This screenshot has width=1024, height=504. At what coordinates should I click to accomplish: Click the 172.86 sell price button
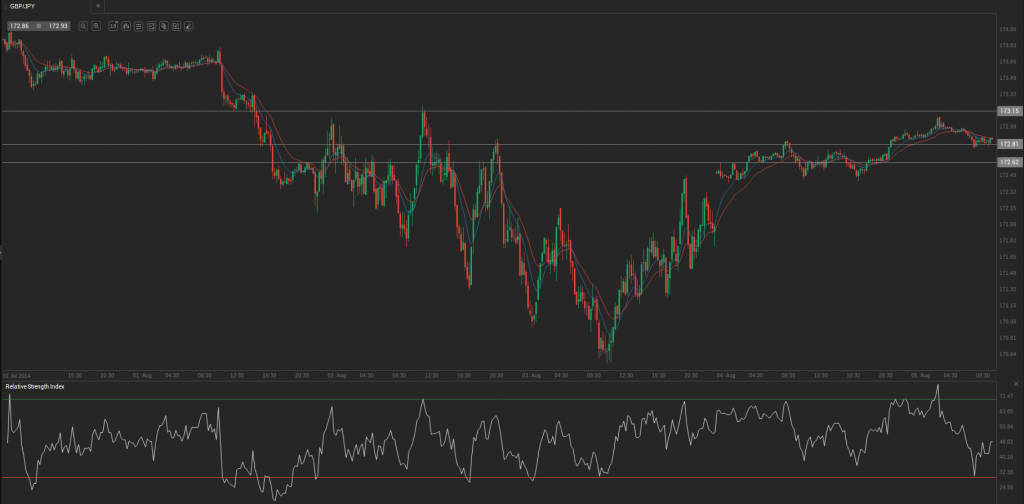tap(17, 26)
